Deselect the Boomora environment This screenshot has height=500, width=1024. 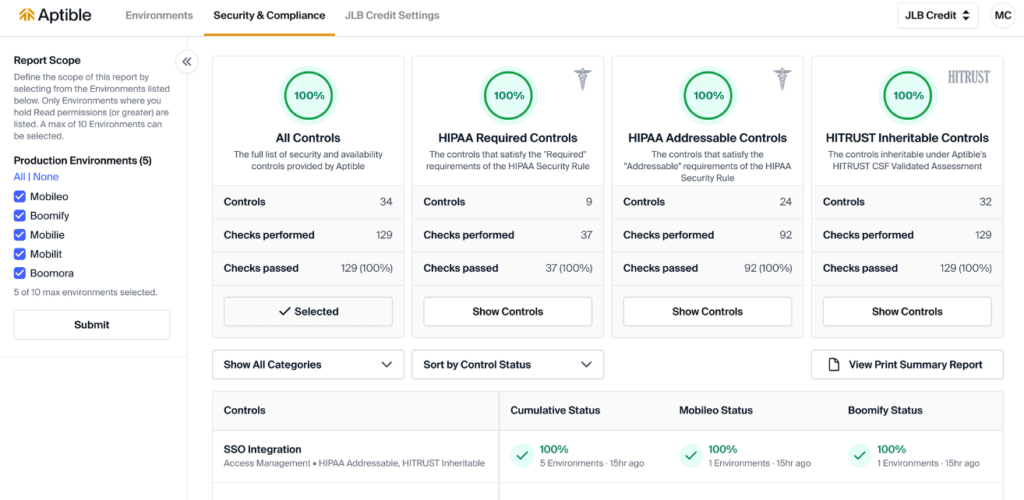(20, 273)
